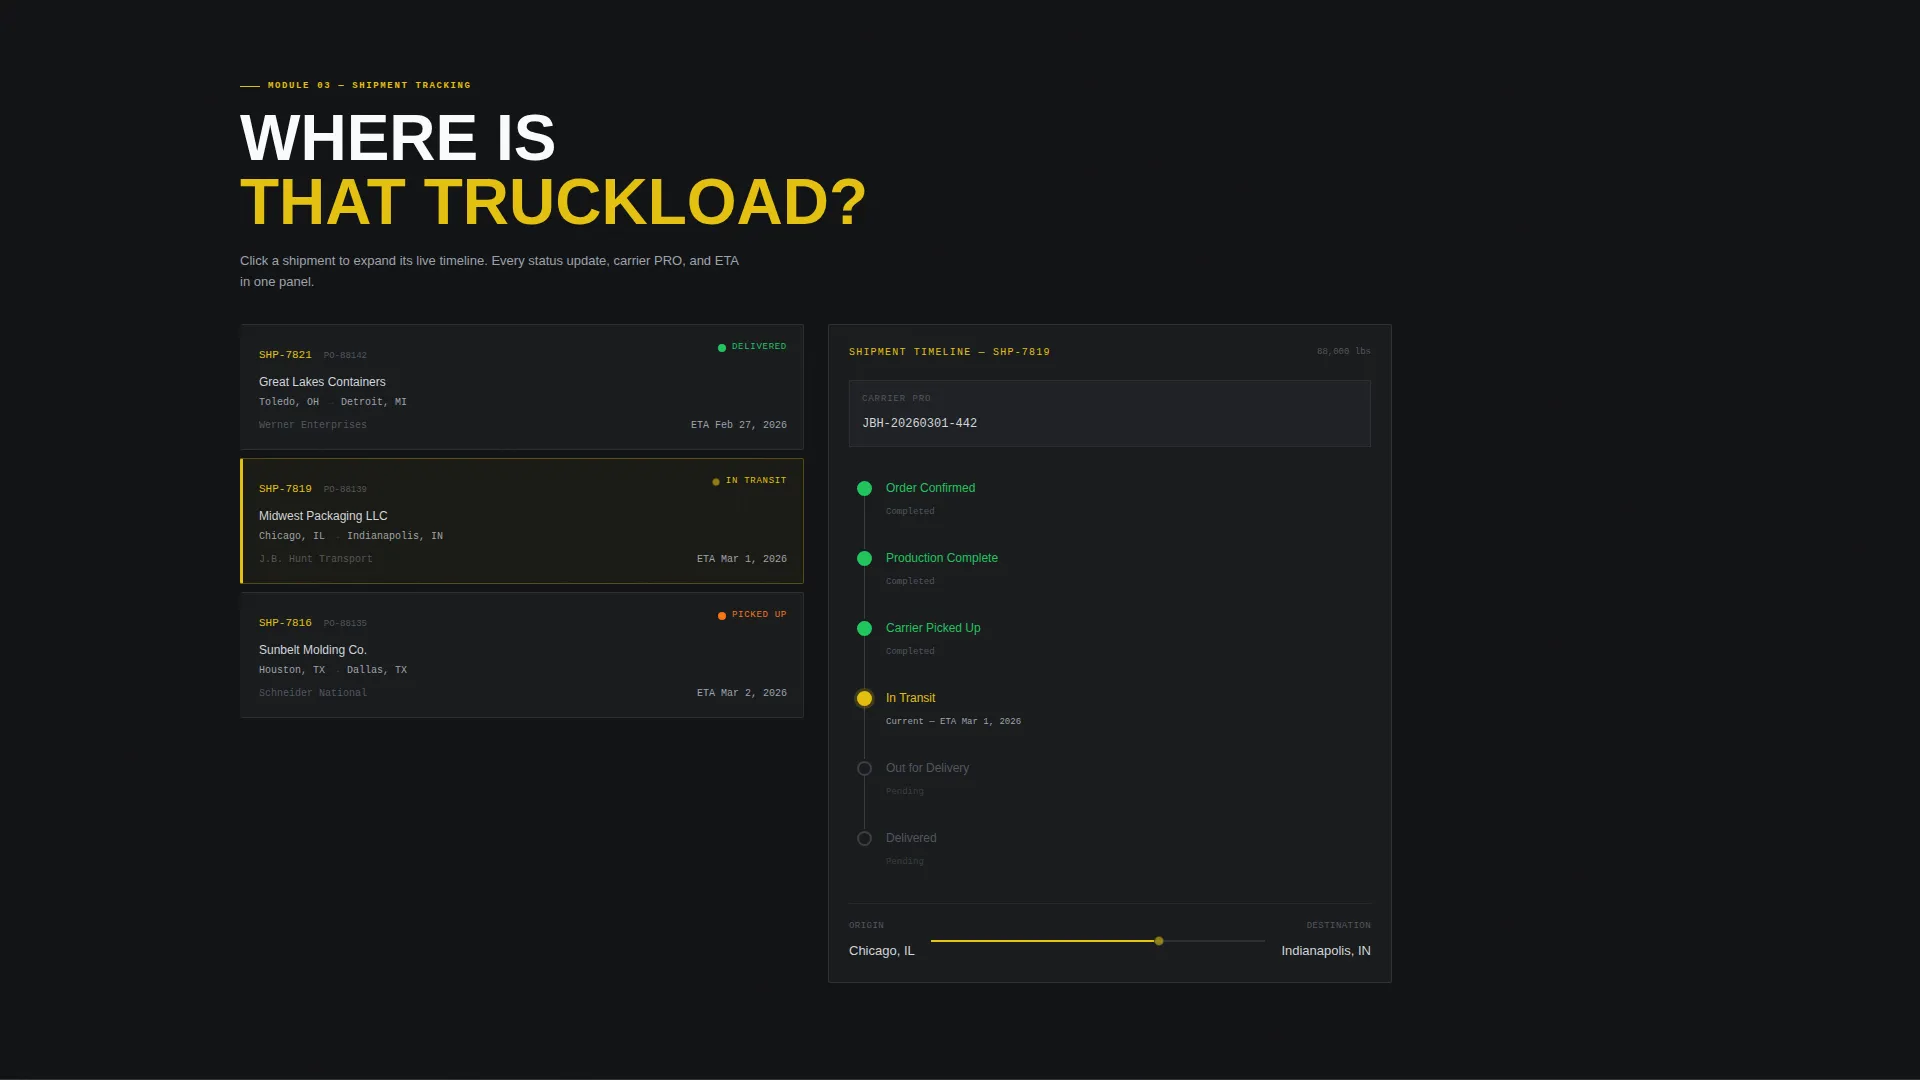Click the IN TRANSIT status badge
Screen dimensions: 1920x1080
point(749,481)
